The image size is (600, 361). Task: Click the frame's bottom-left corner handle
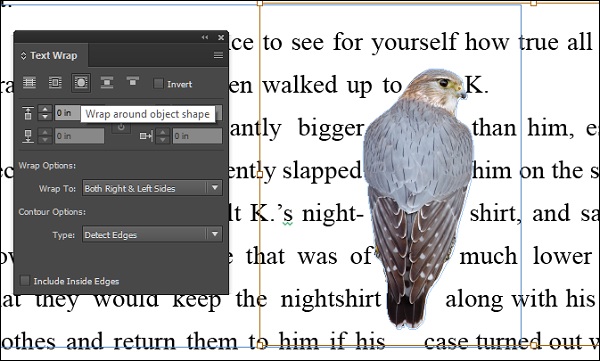pyautogui.click(x=260, y=345)
